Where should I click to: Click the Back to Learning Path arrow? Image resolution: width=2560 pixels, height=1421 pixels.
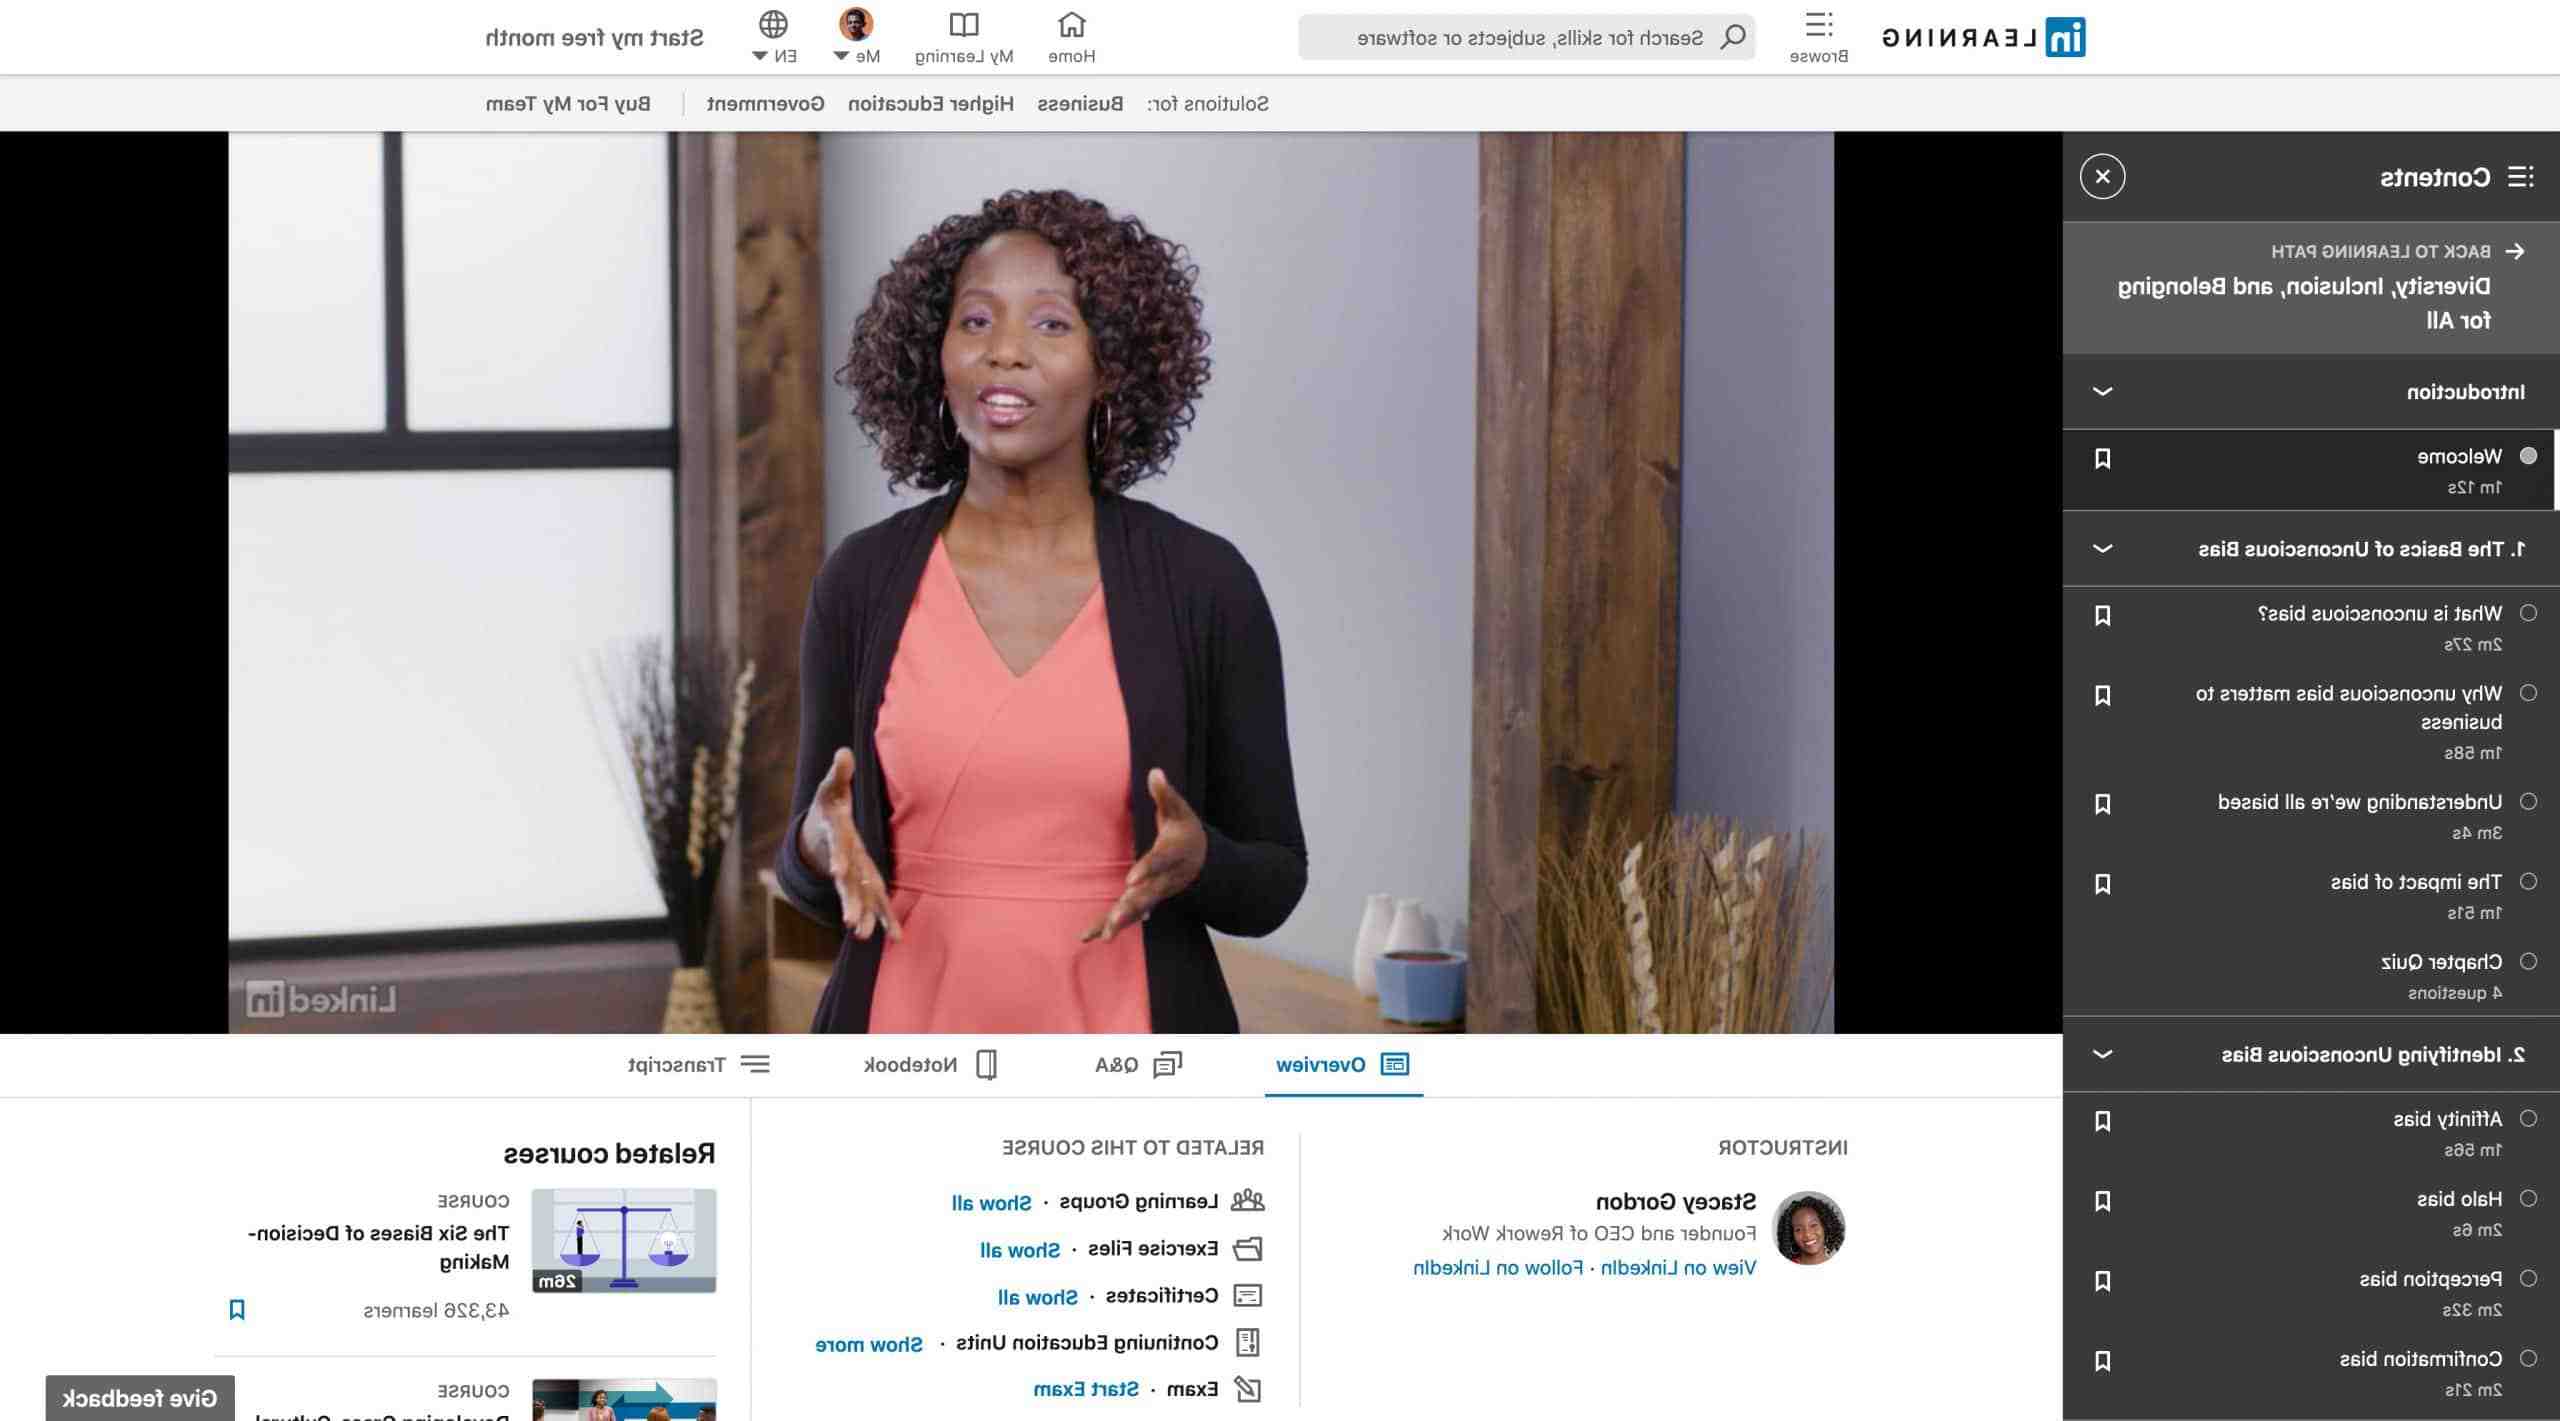(2516, 251)
